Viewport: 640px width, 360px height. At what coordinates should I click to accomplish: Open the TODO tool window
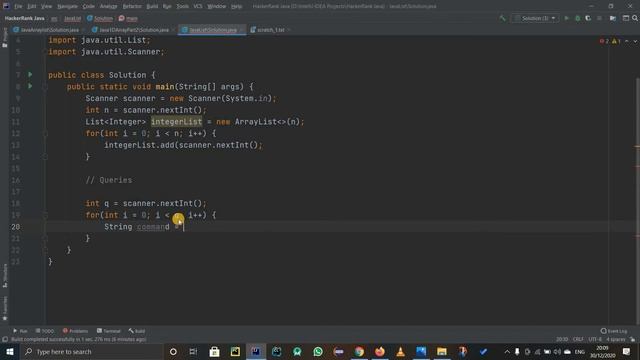tap(44, 331)
